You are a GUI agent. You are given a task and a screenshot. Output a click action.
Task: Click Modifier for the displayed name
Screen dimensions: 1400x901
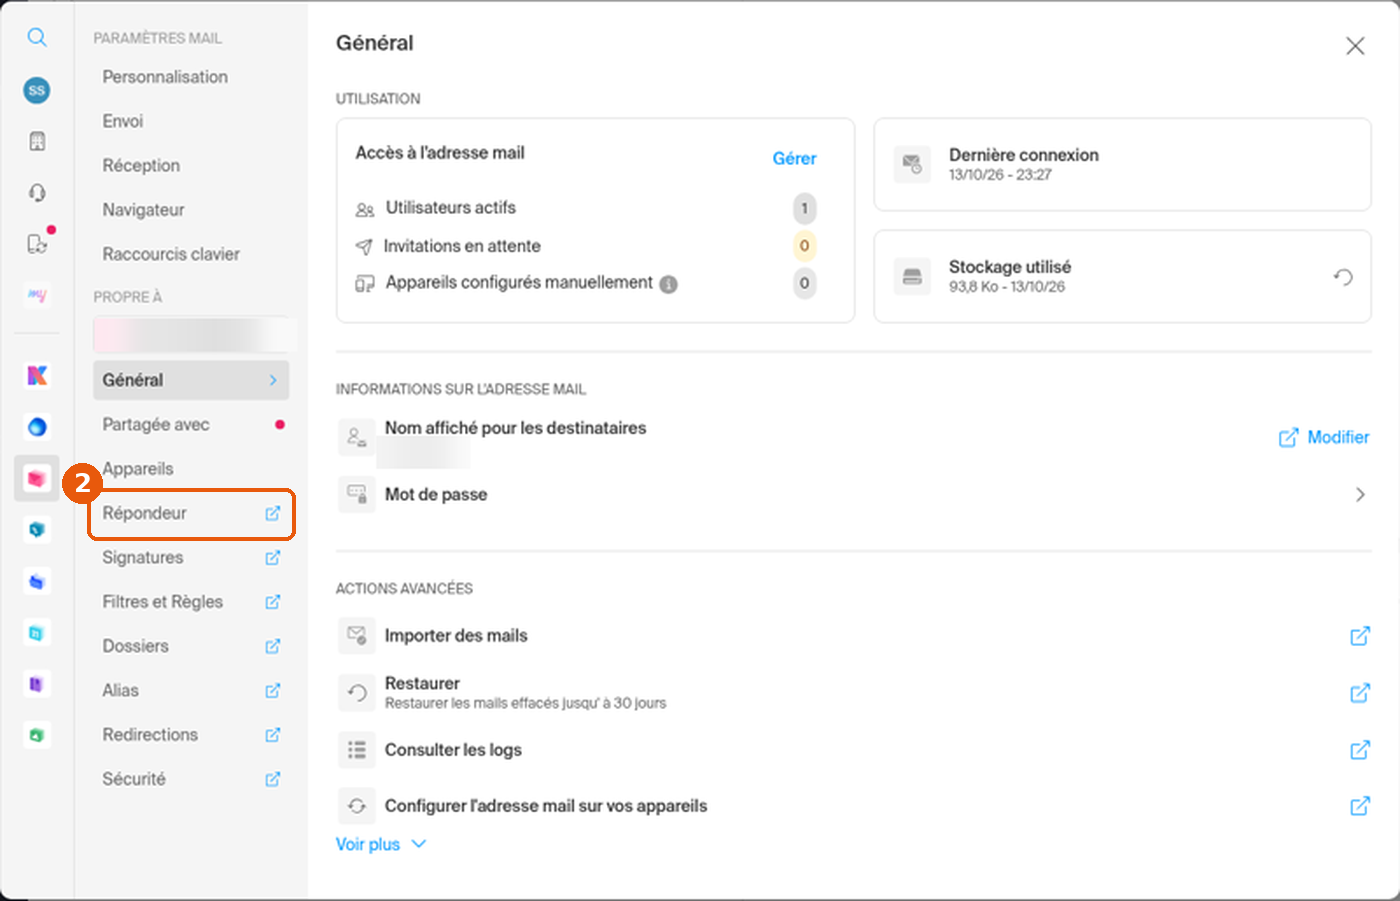coord(1324,438)
